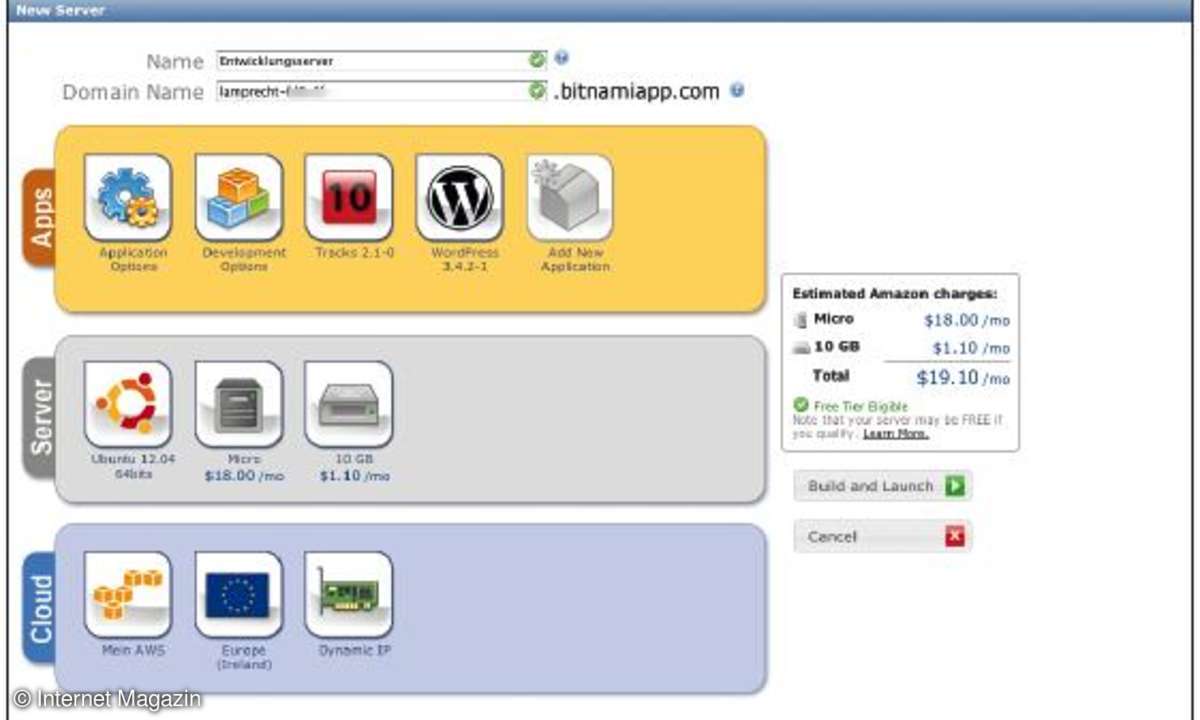
Task: Click the help icon beside the Name field
Action: click(561, 58)
